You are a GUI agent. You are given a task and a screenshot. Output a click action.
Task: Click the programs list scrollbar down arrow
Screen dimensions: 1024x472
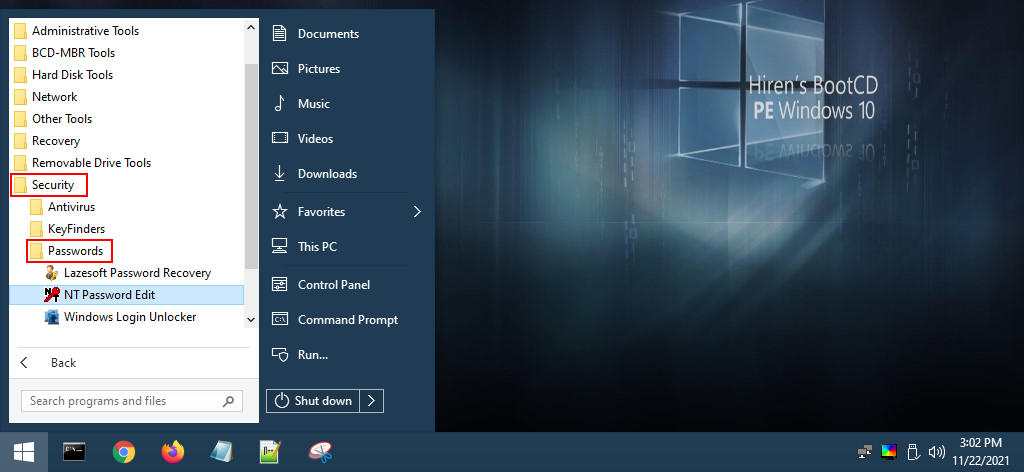(251, 320)
